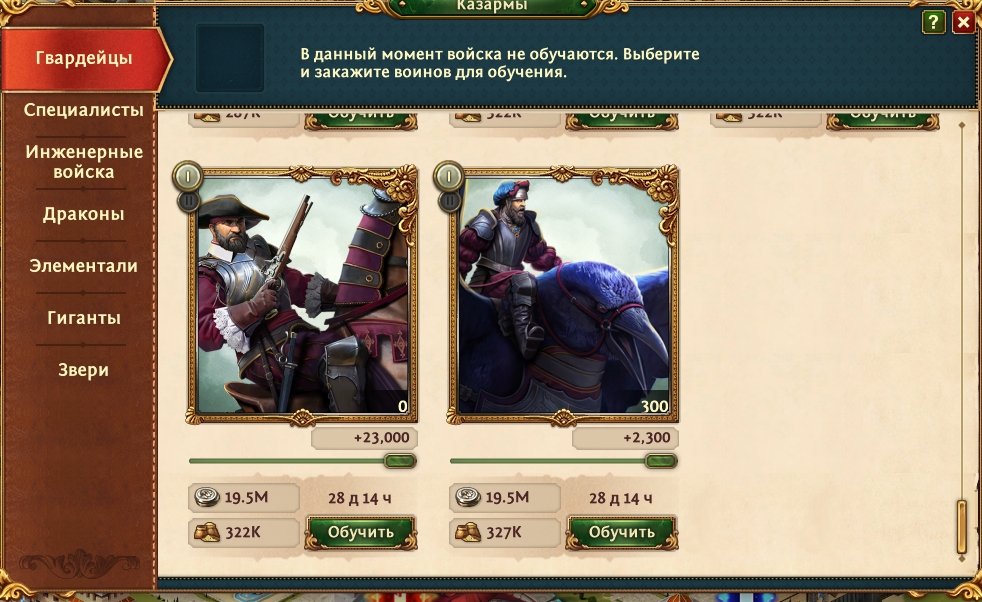Select level II badge on musketeer card
Screen dimensions: 982x602
tap(189, 201)
